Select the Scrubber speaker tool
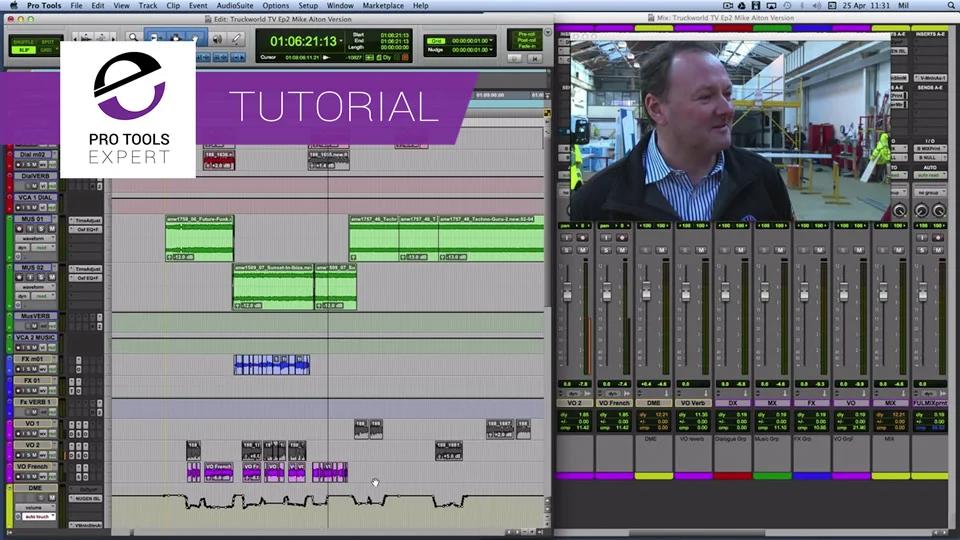The image size is (960, 540). (217, 39)
